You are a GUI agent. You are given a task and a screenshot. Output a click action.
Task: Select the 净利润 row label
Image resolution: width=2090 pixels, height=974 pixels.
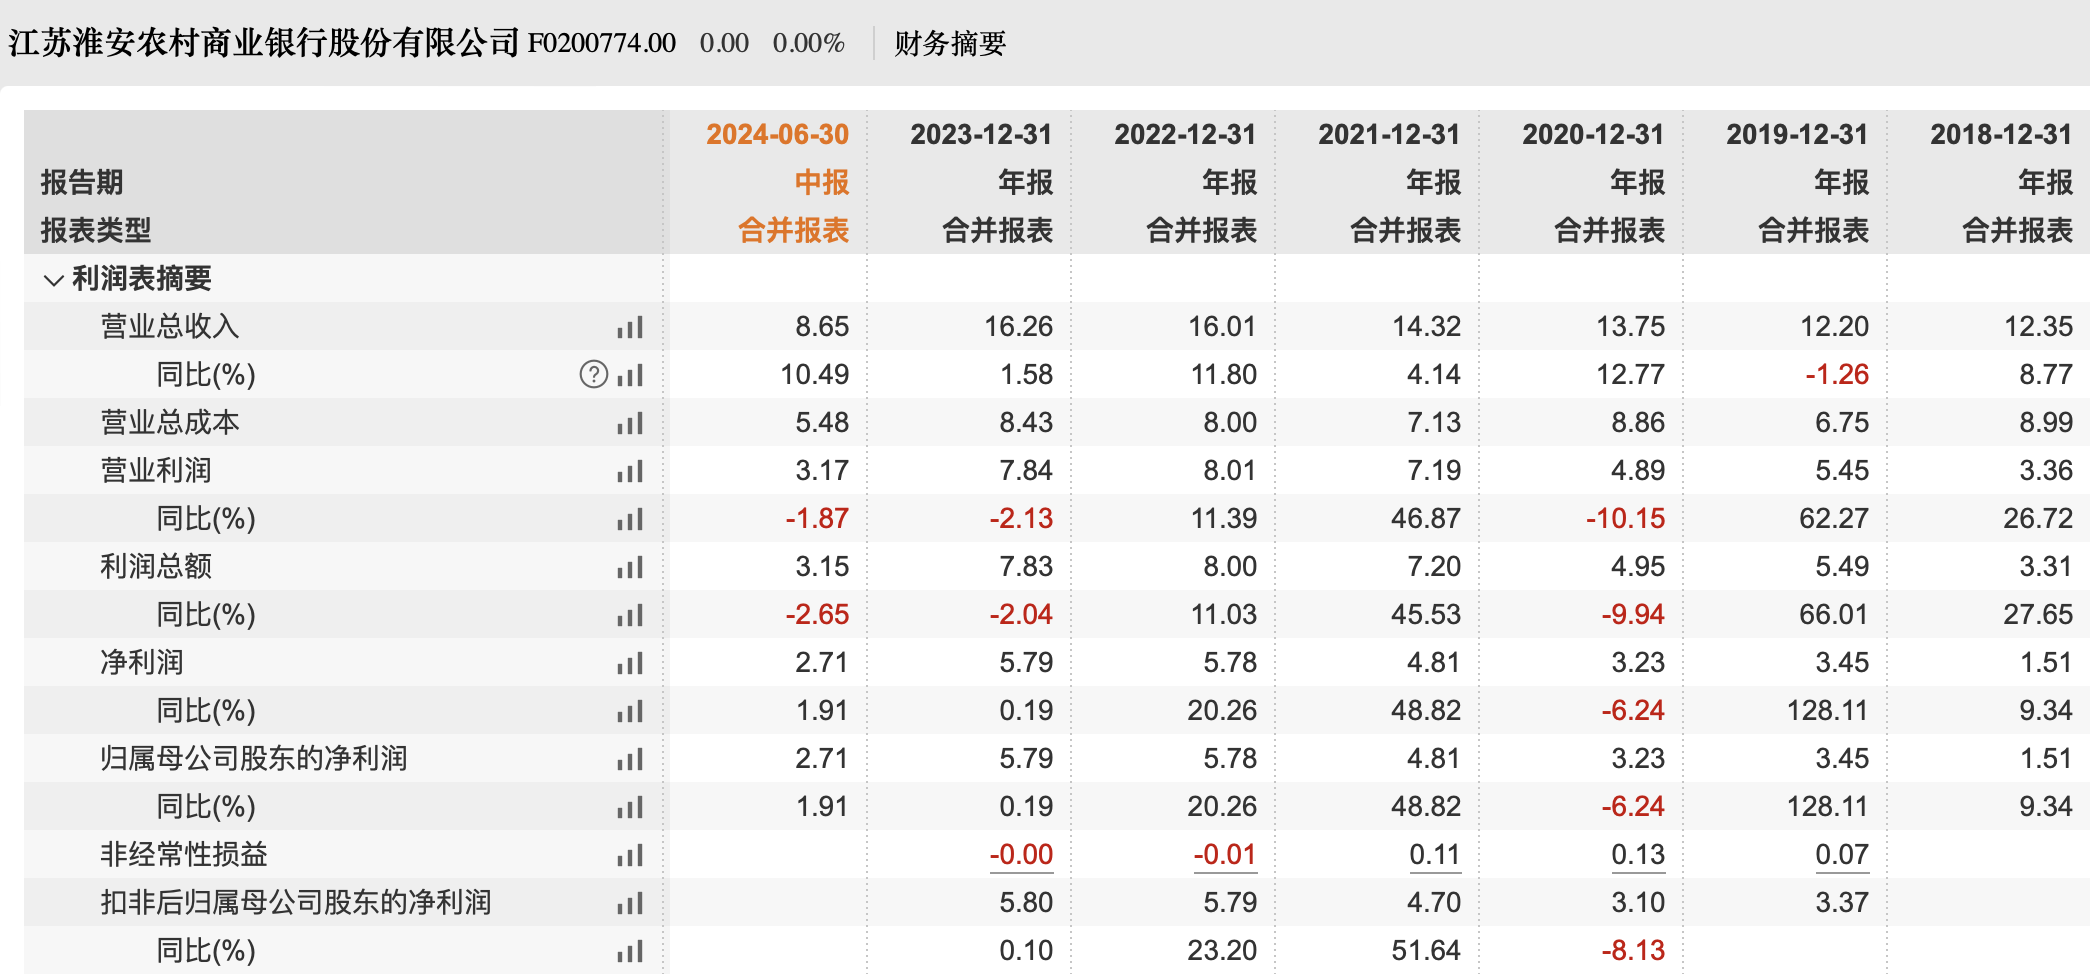[x=142, y=663]
